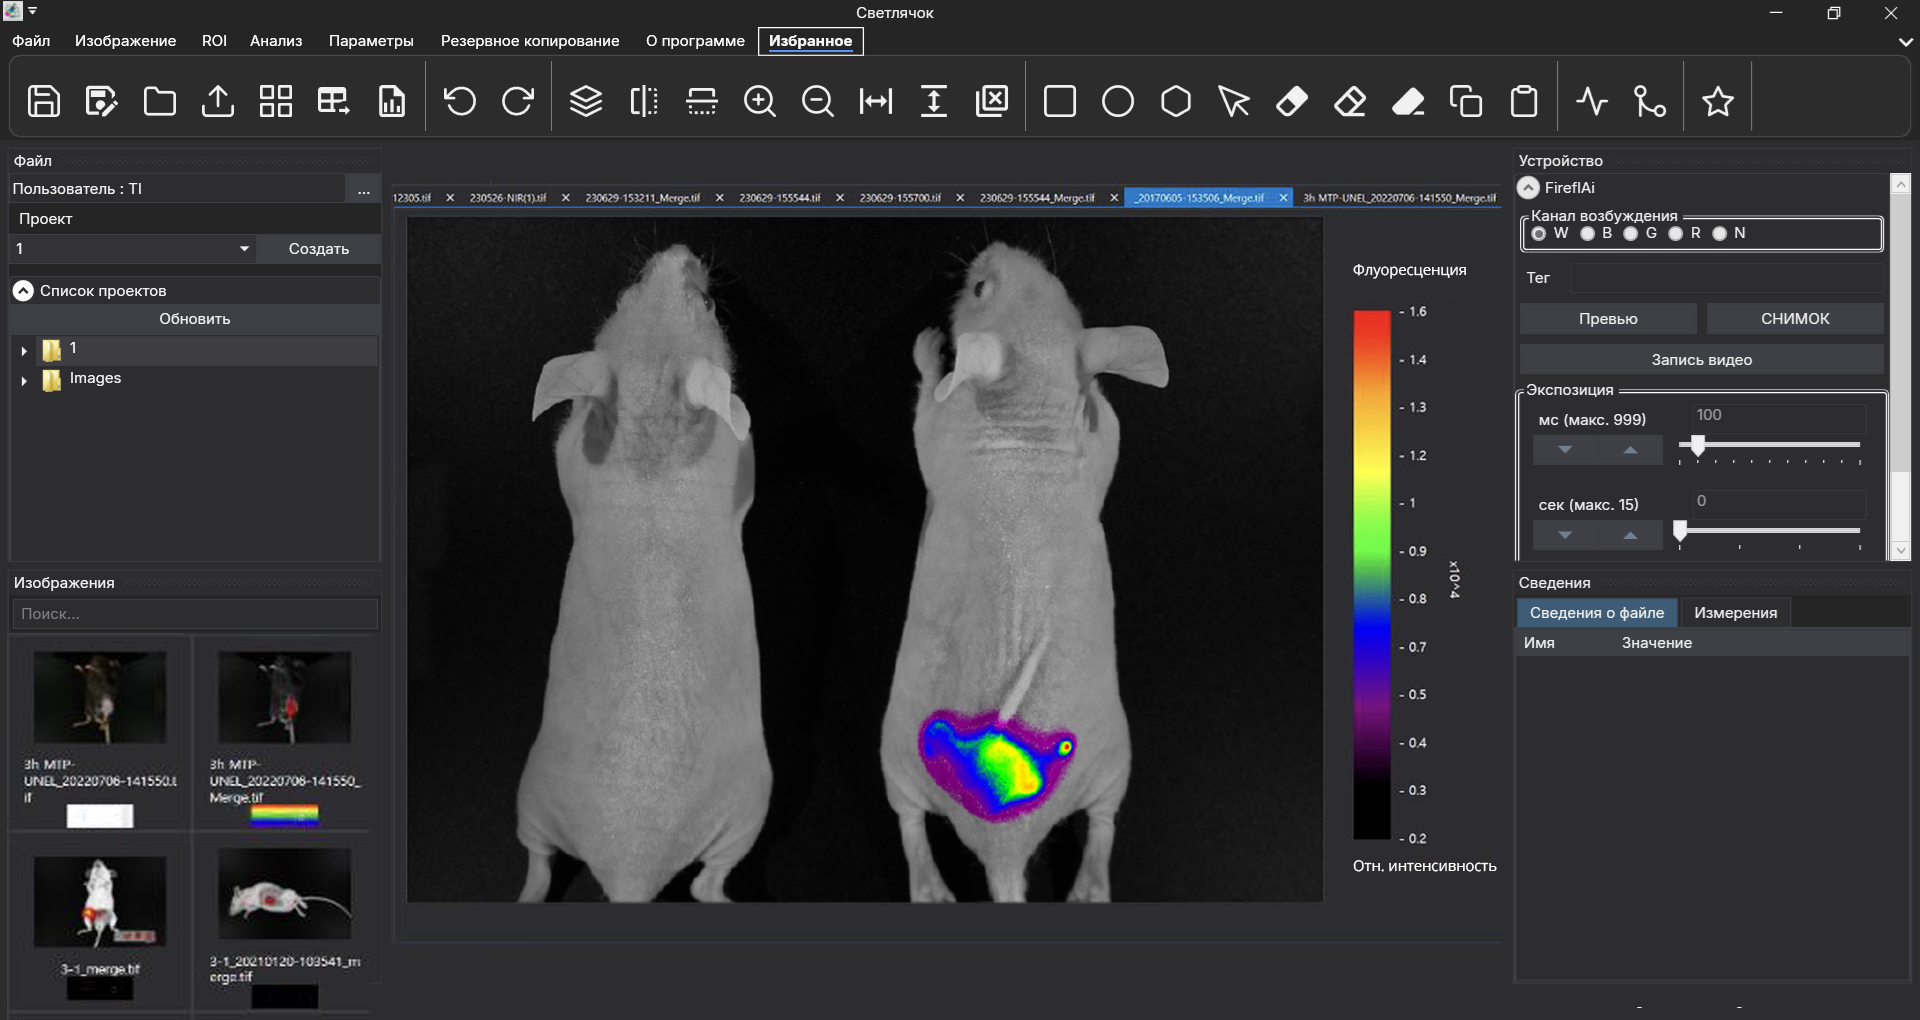Increase milliseconds exposure with up arrow

(x=1630, y=450)
